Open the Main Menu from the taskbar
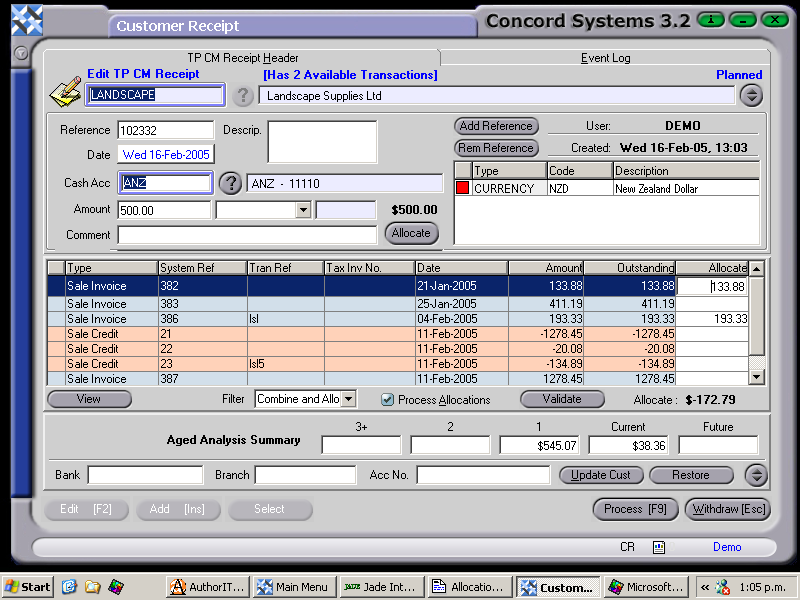The height and width of the screenshot is (600, 800). (x=293, y=588)
